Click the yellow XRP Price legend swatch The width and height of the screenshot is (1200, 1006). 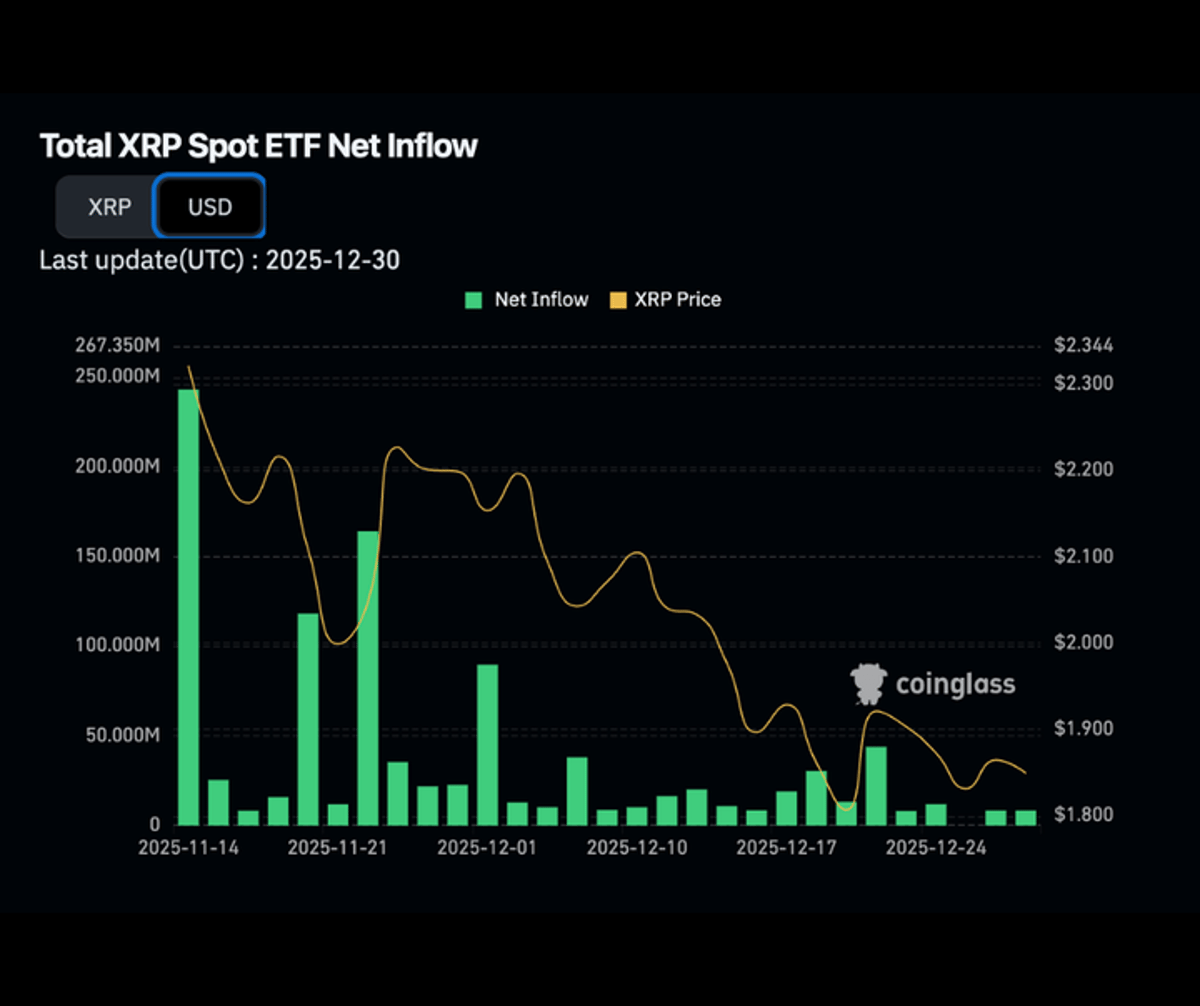coord(618,299)
